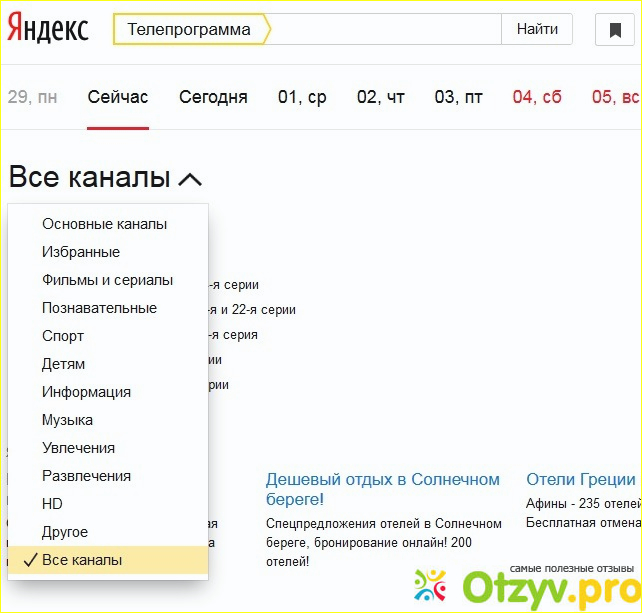The height and width of the screenshot is (613, 642).
Task: Choose the Спорт channel category
Action: 63,336
